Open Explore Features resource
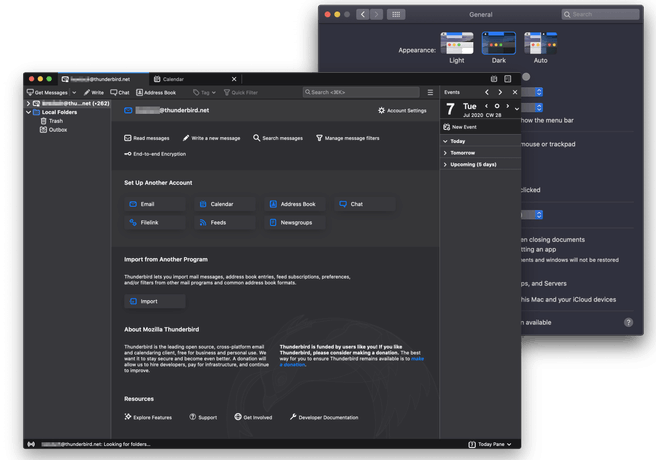Viewport: 656px width, 460px height. point(148,417)
